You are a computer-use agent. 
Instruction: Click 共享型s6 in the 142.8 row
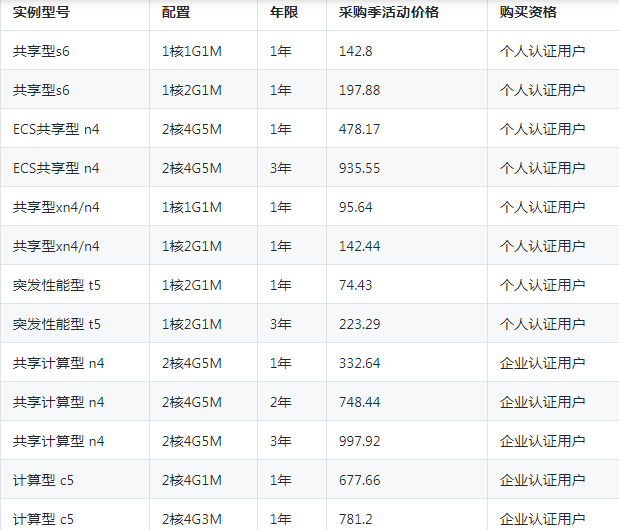(x=41, y=51)
